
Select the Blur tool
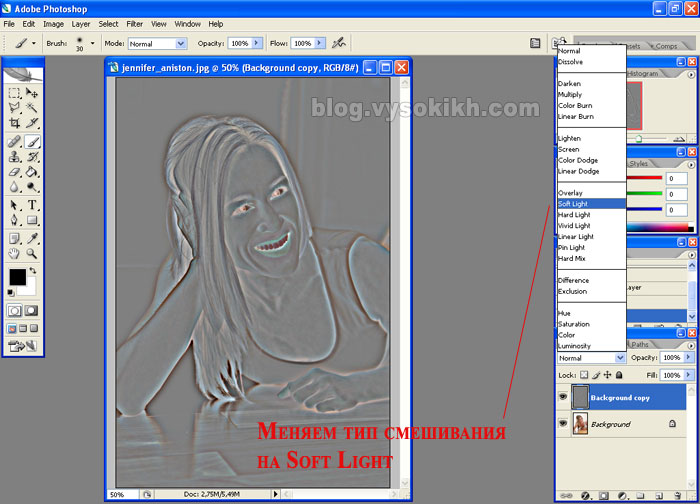[14, 187]
